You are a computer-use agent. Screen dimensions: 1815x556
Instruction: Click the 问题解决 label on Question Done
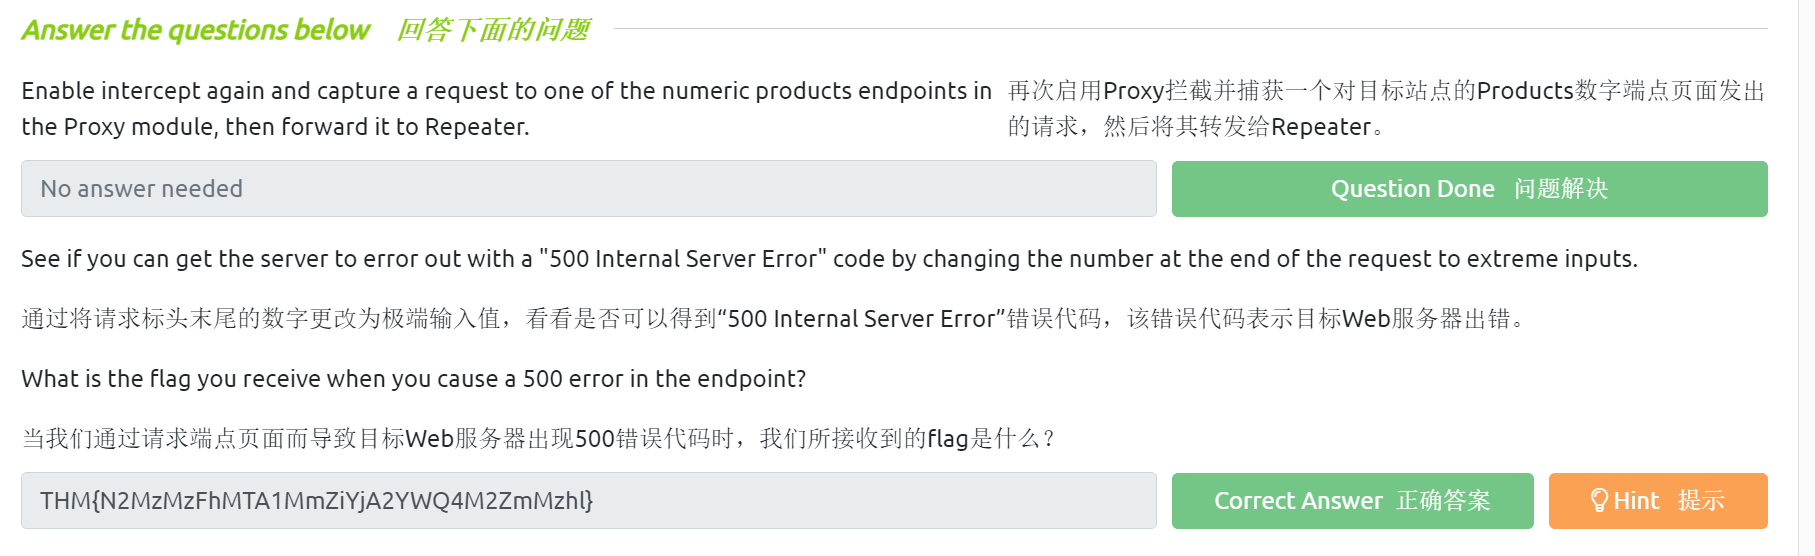(1560, 189)
